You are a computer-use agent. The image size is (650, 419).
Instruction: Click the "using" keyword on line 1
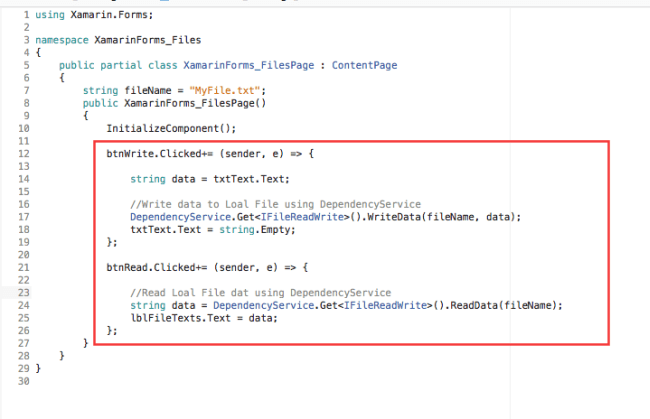point(47,15)
